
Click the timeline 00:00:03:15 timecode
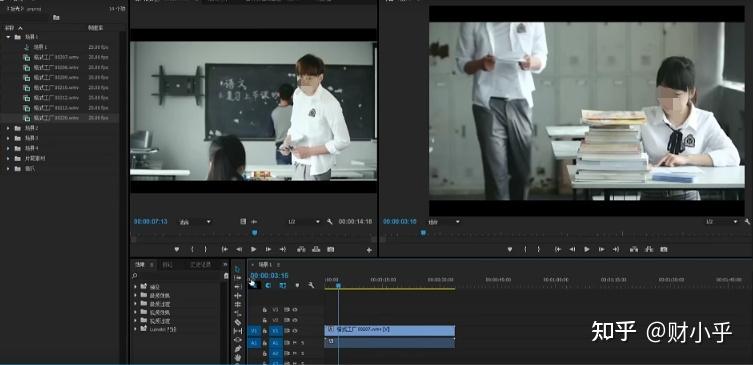click(x=269, y=276)
